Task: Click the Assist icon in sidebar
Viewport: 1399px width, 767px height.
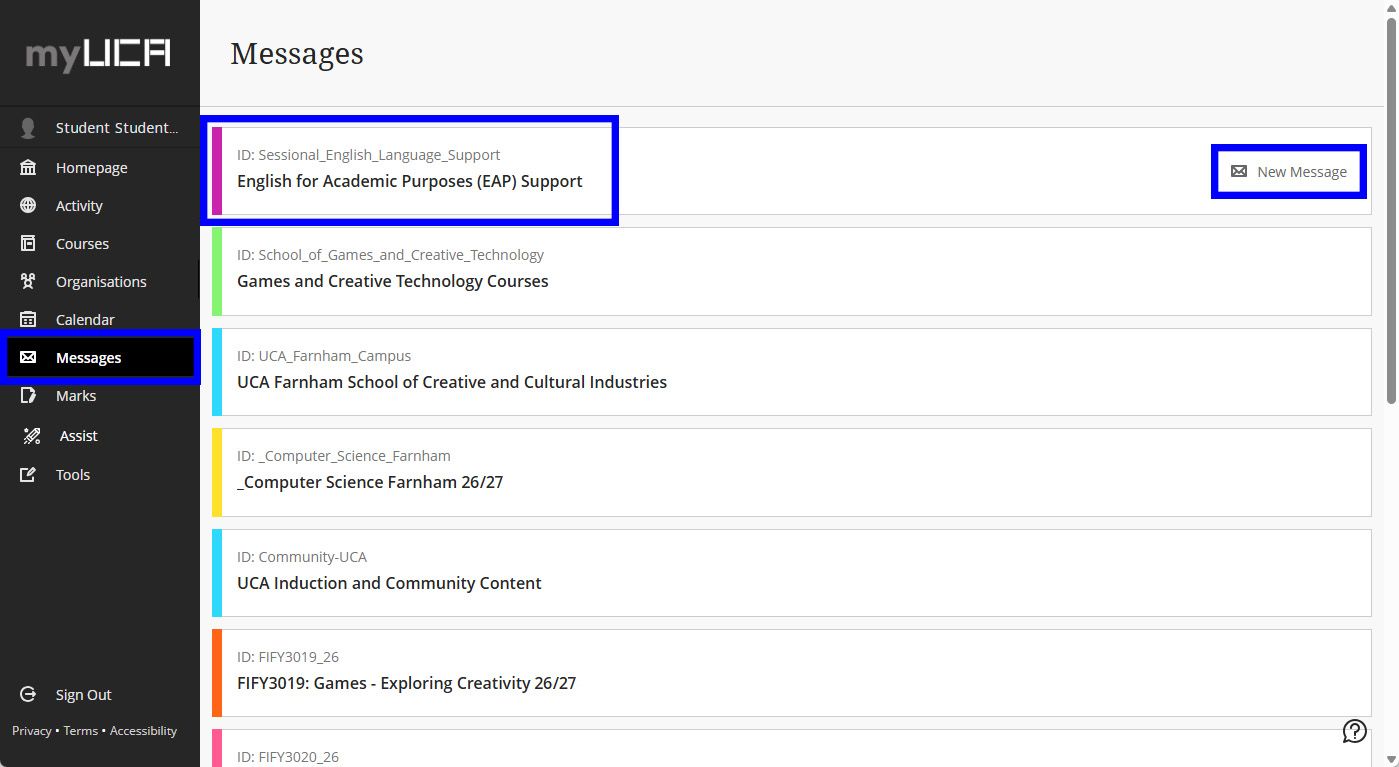Action: pos(32,435)
